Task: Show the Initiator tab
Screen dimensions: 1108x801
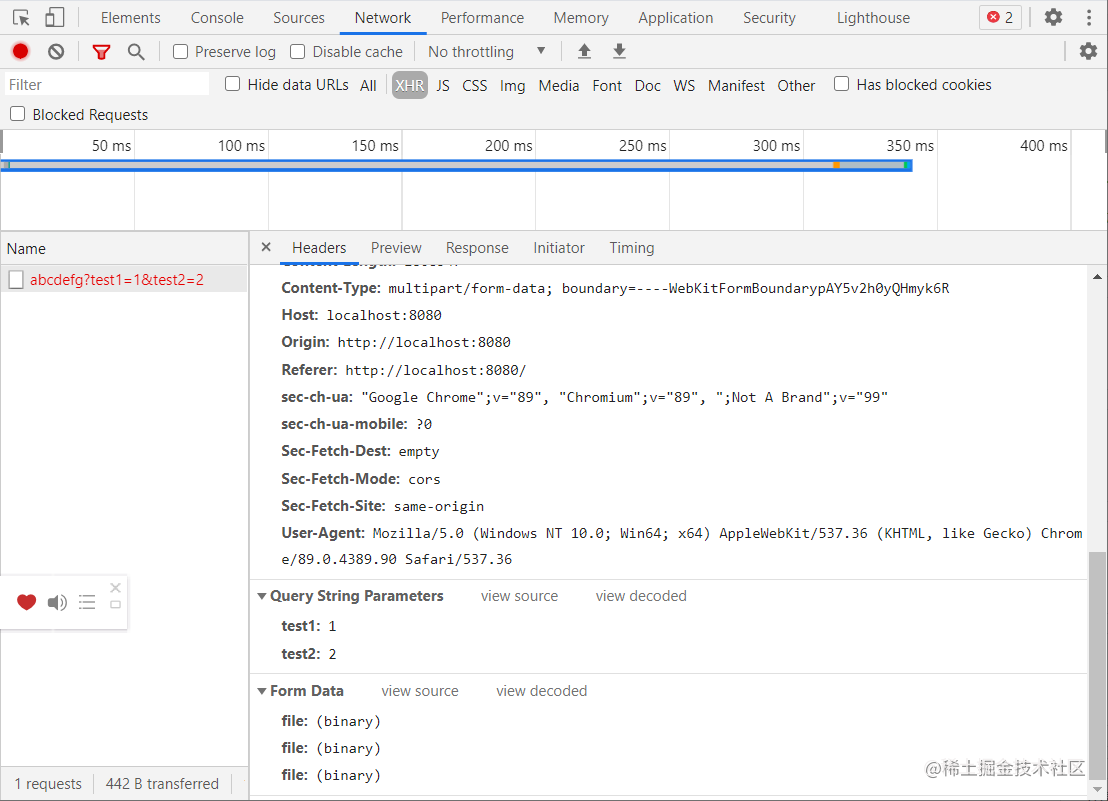Action: [559, 248]
